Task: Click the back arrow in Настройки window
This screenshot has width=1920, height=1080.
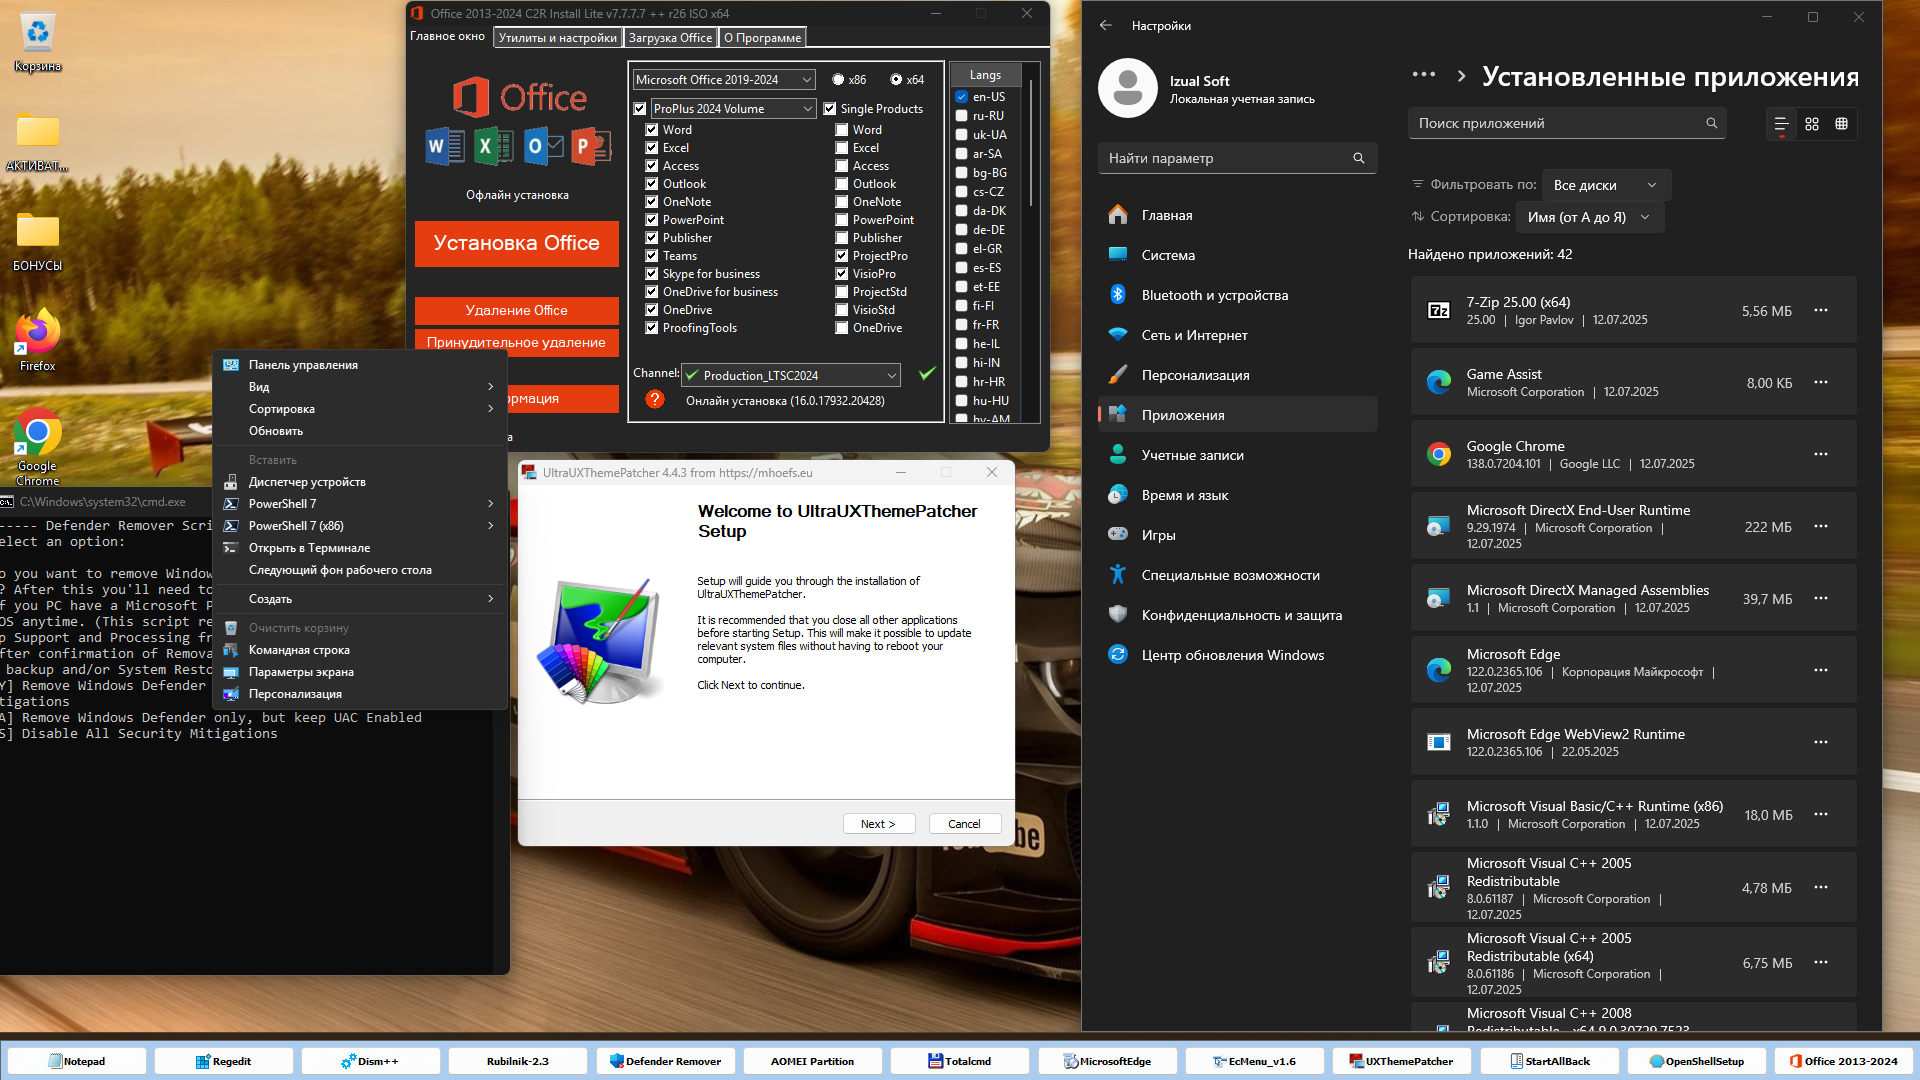Action: 1105,25
